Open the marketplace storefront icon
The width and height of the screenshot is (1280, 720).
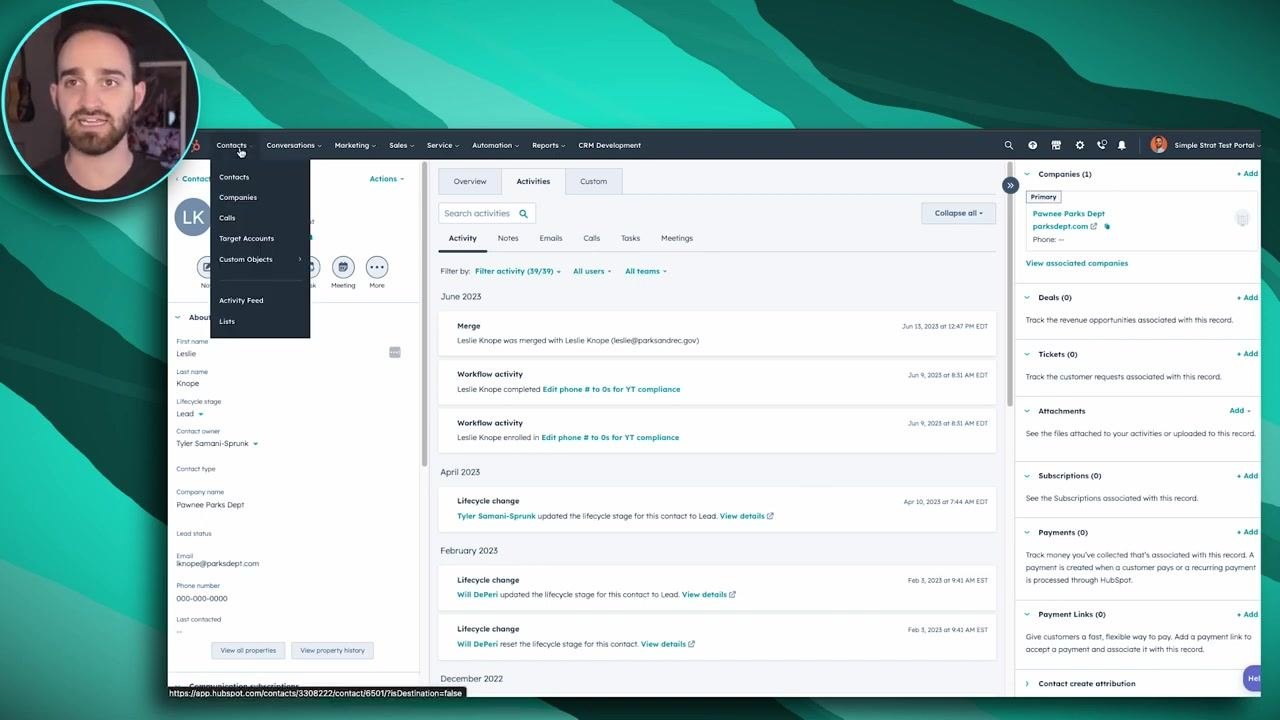[1055, 145]
